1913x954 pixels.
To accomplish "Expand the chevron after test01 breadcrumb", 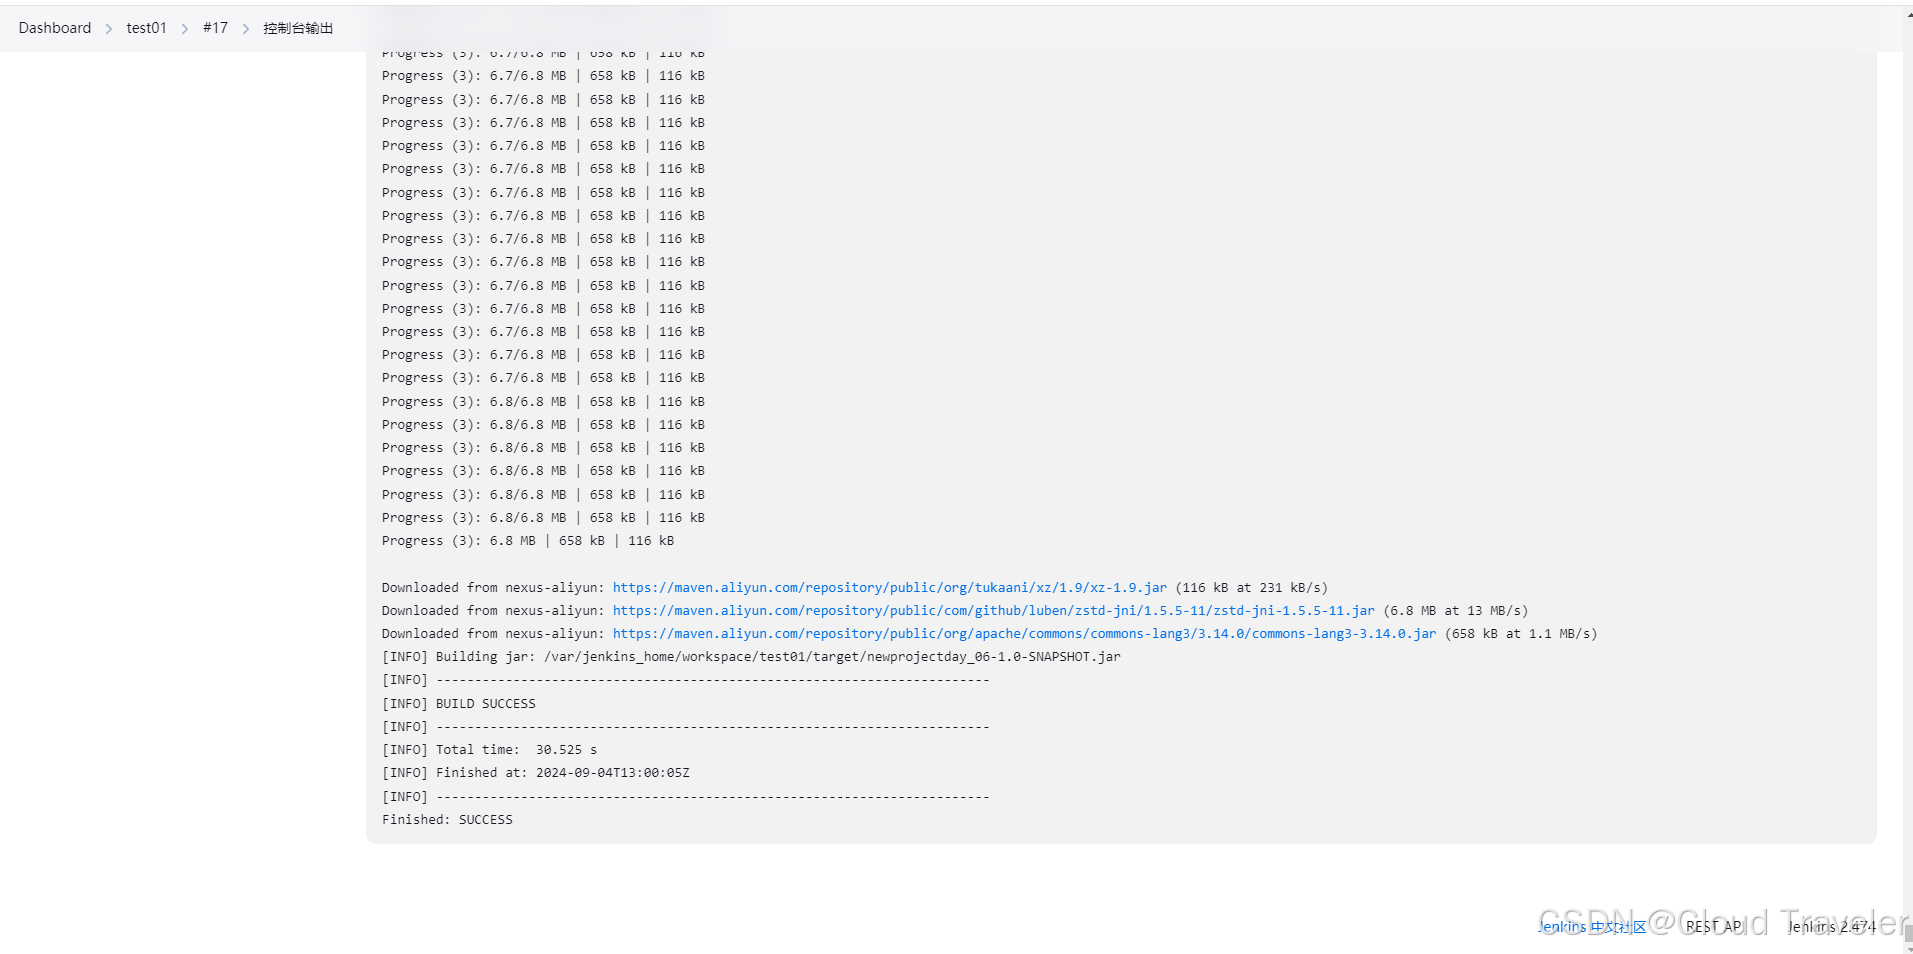I will [x=185, y=29].
